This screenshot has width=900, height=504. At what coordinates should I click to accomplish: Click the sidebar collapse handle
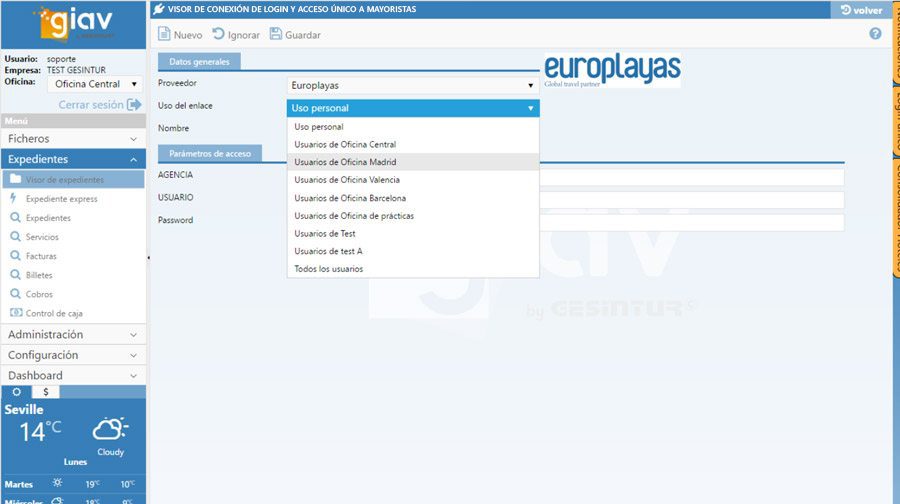coord(149,258)
